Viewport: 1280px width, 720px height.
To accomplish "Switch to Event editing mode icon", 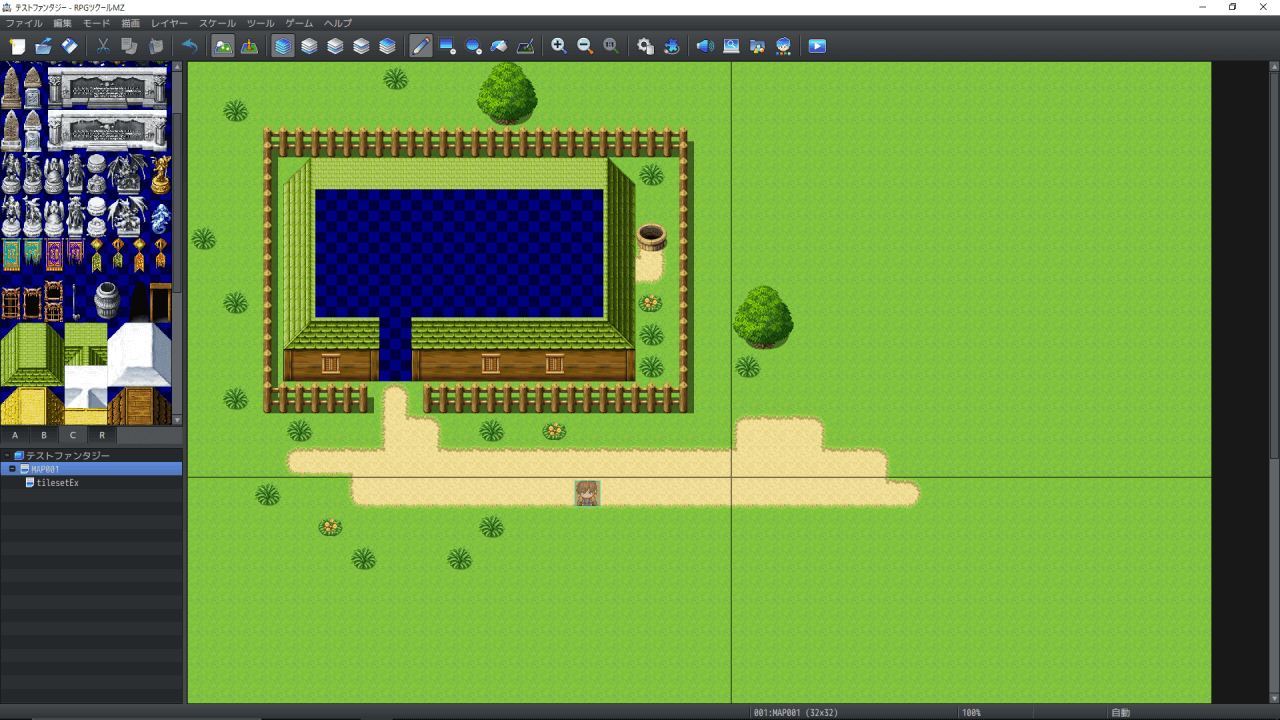I will [249, 46].
